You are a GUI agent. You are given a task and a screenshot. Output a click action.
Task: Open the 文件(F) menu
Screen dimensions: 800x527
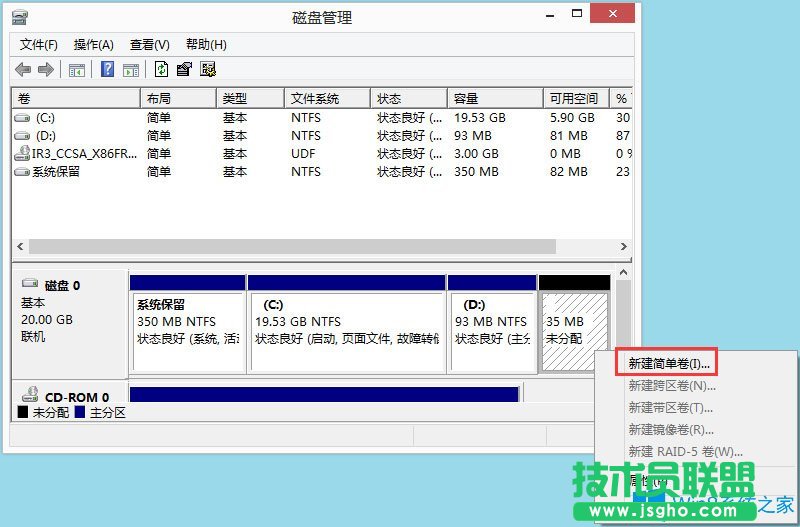click(38, 45)
